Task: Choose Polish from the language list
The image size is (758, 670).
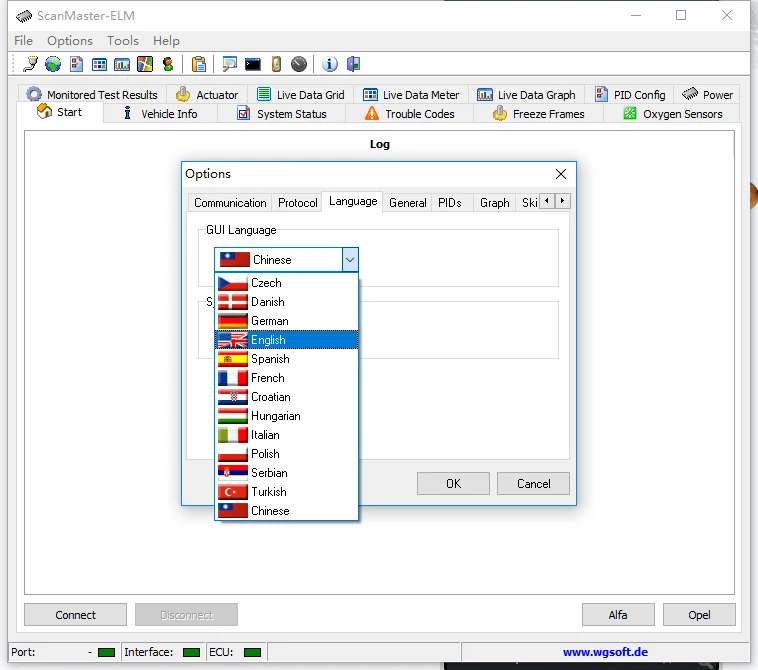Action: point(286,454)
